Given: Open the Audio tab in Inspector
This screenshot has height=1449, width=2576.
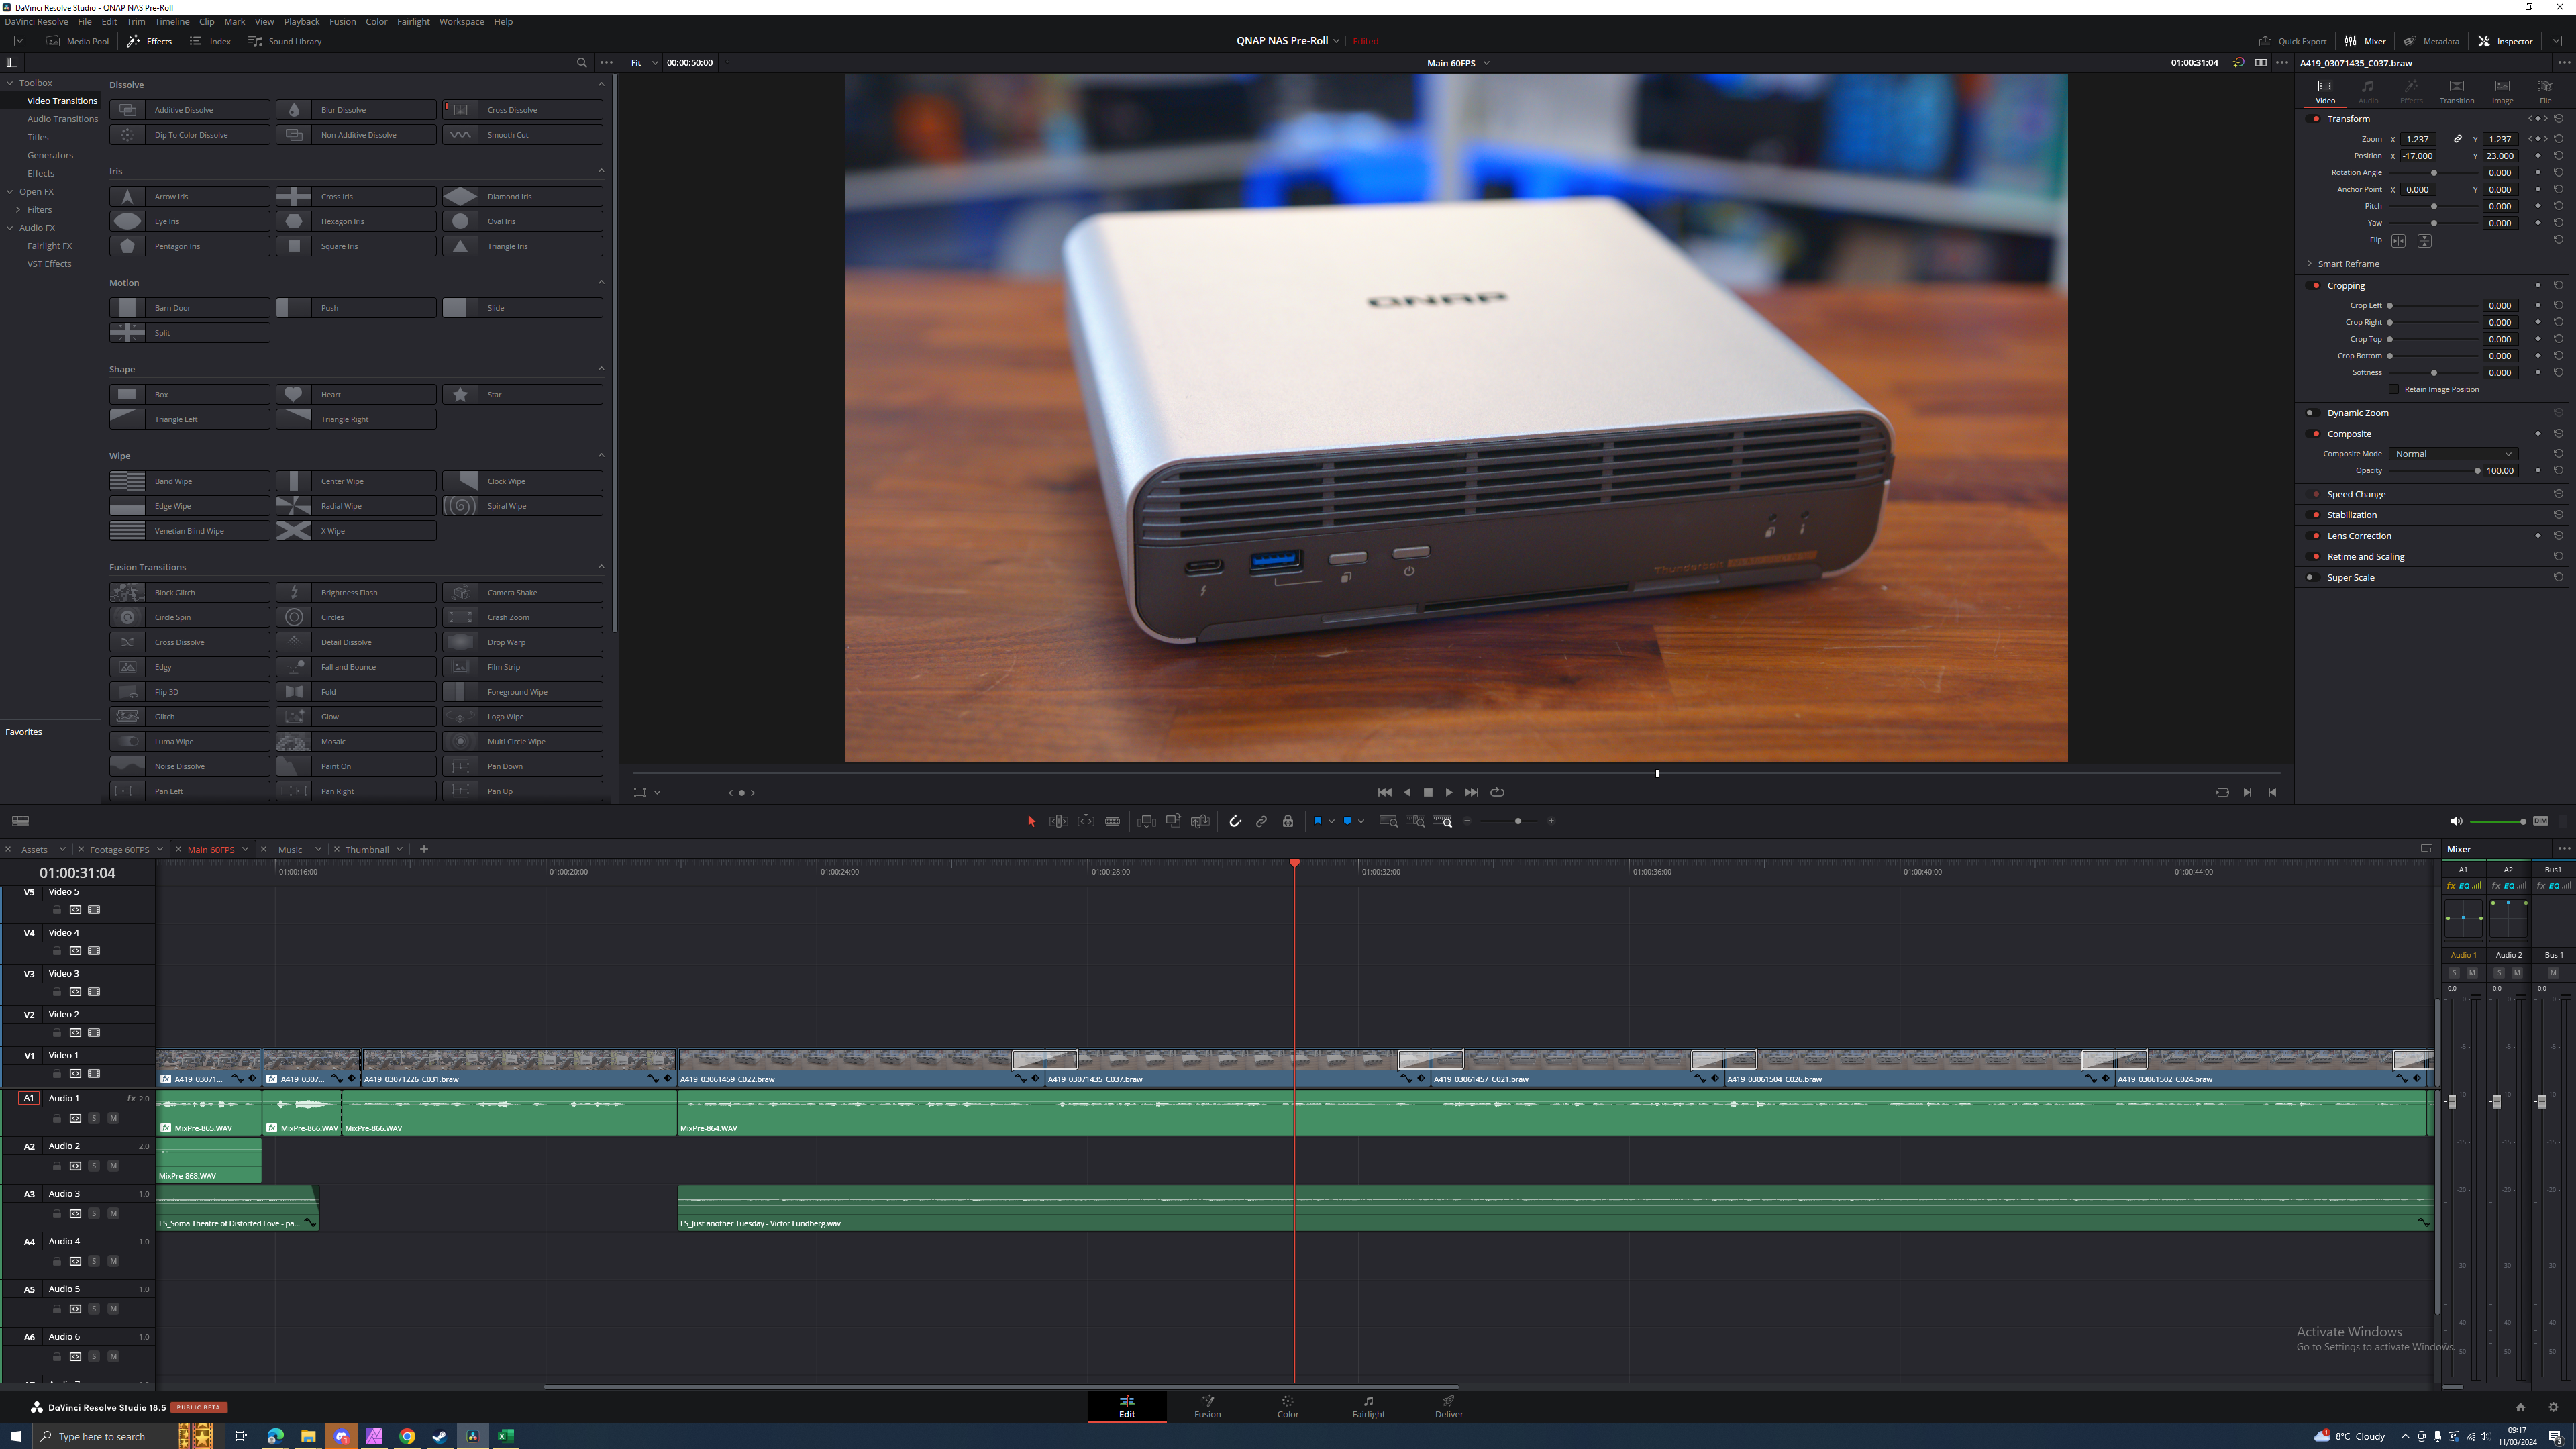Looking at the screenshot, I should [2368, 91].
